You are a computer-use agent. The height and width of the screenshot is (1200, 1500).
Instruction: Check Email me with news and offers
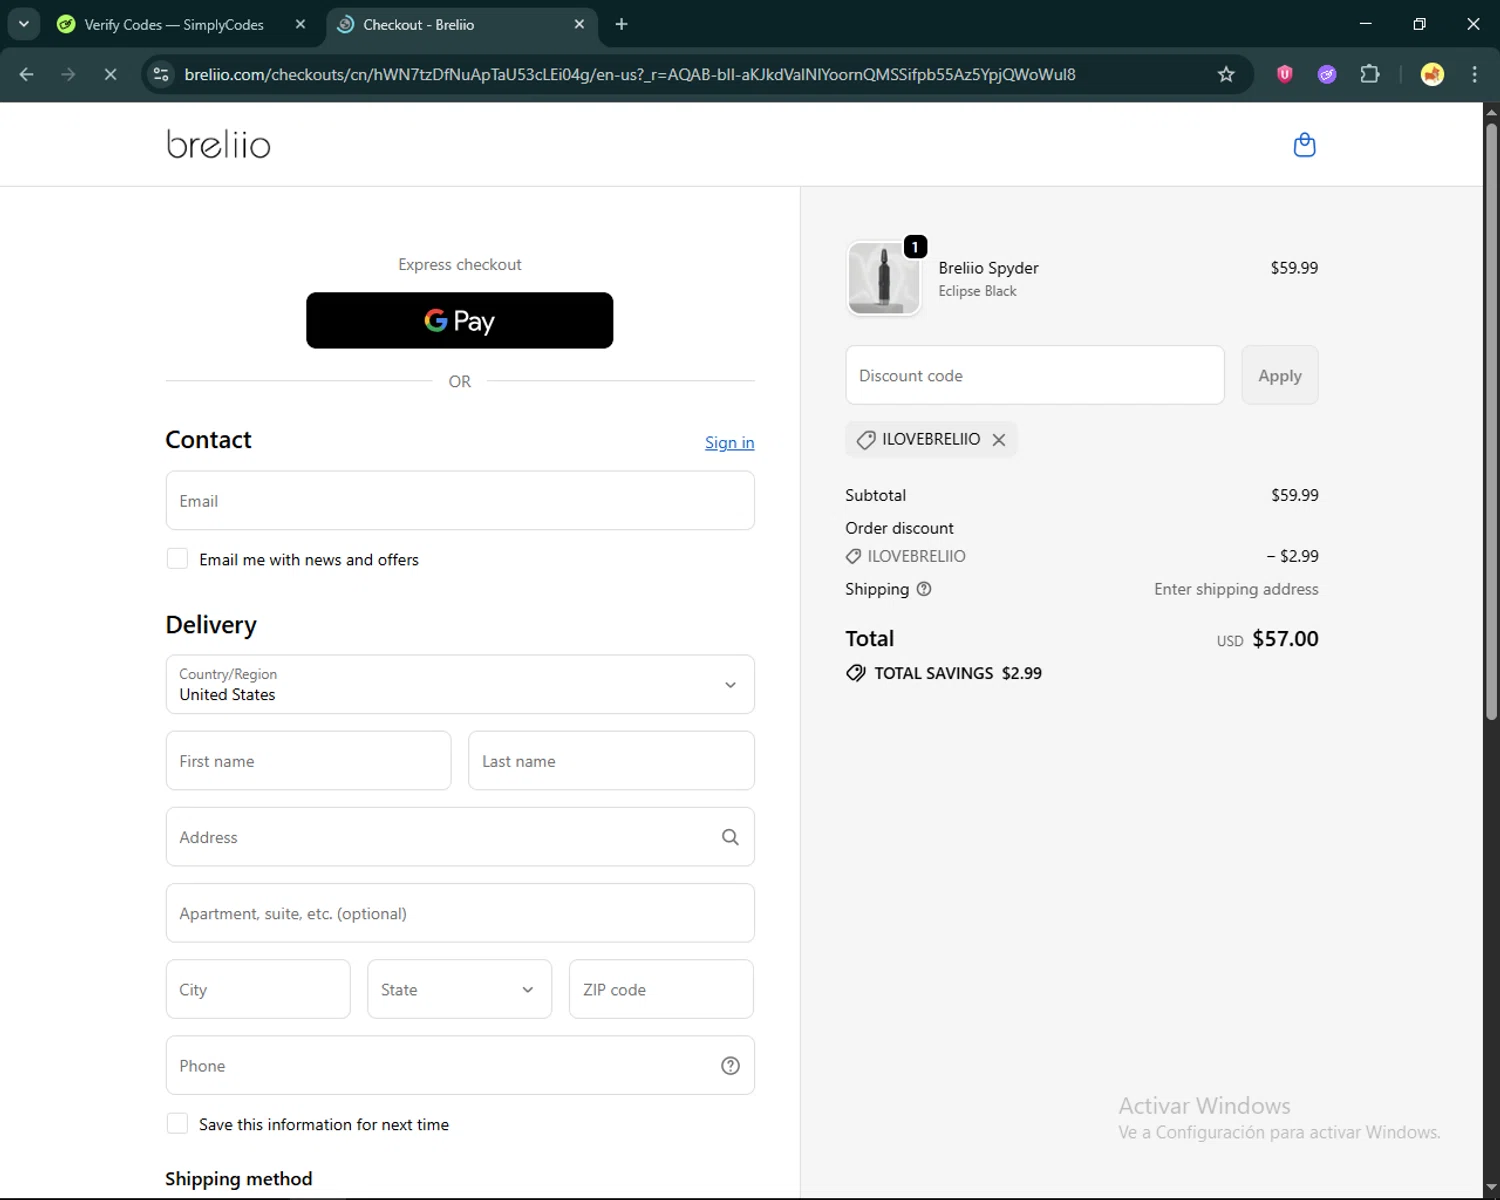177,559
